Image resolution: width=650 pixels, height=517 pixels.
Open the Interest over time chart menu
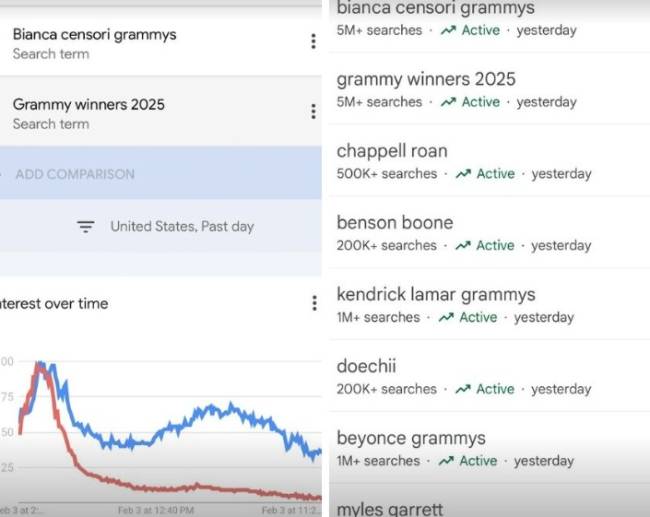tap(314, 302)
